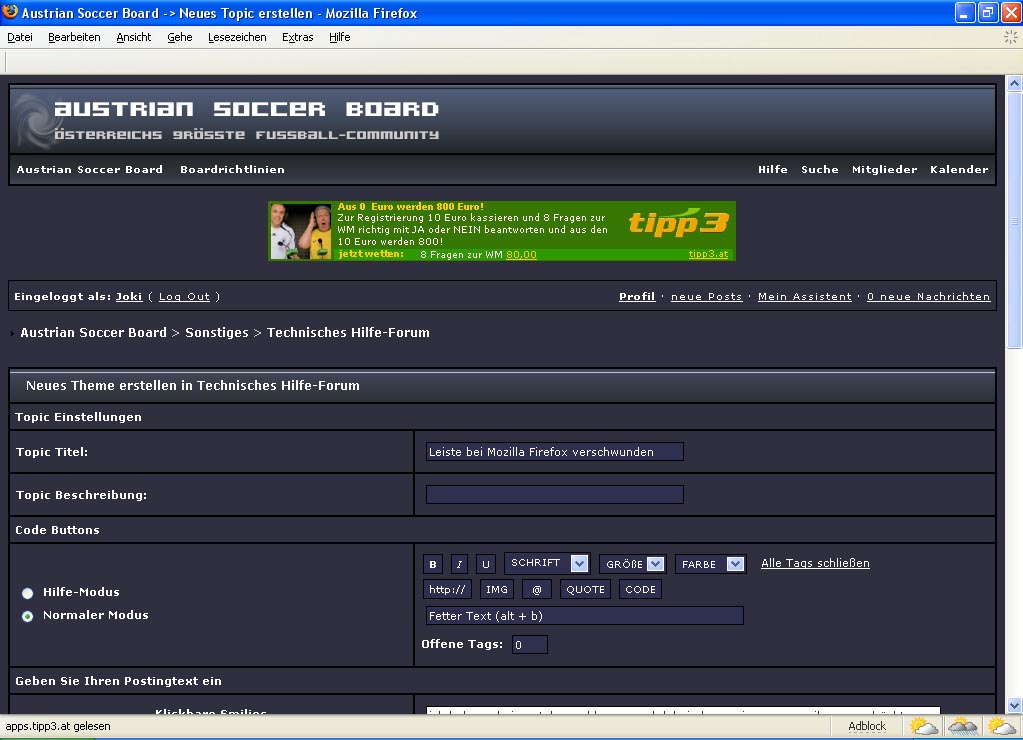
Task: Click the 80,00 odds link in banner
Action: point(521,254)
